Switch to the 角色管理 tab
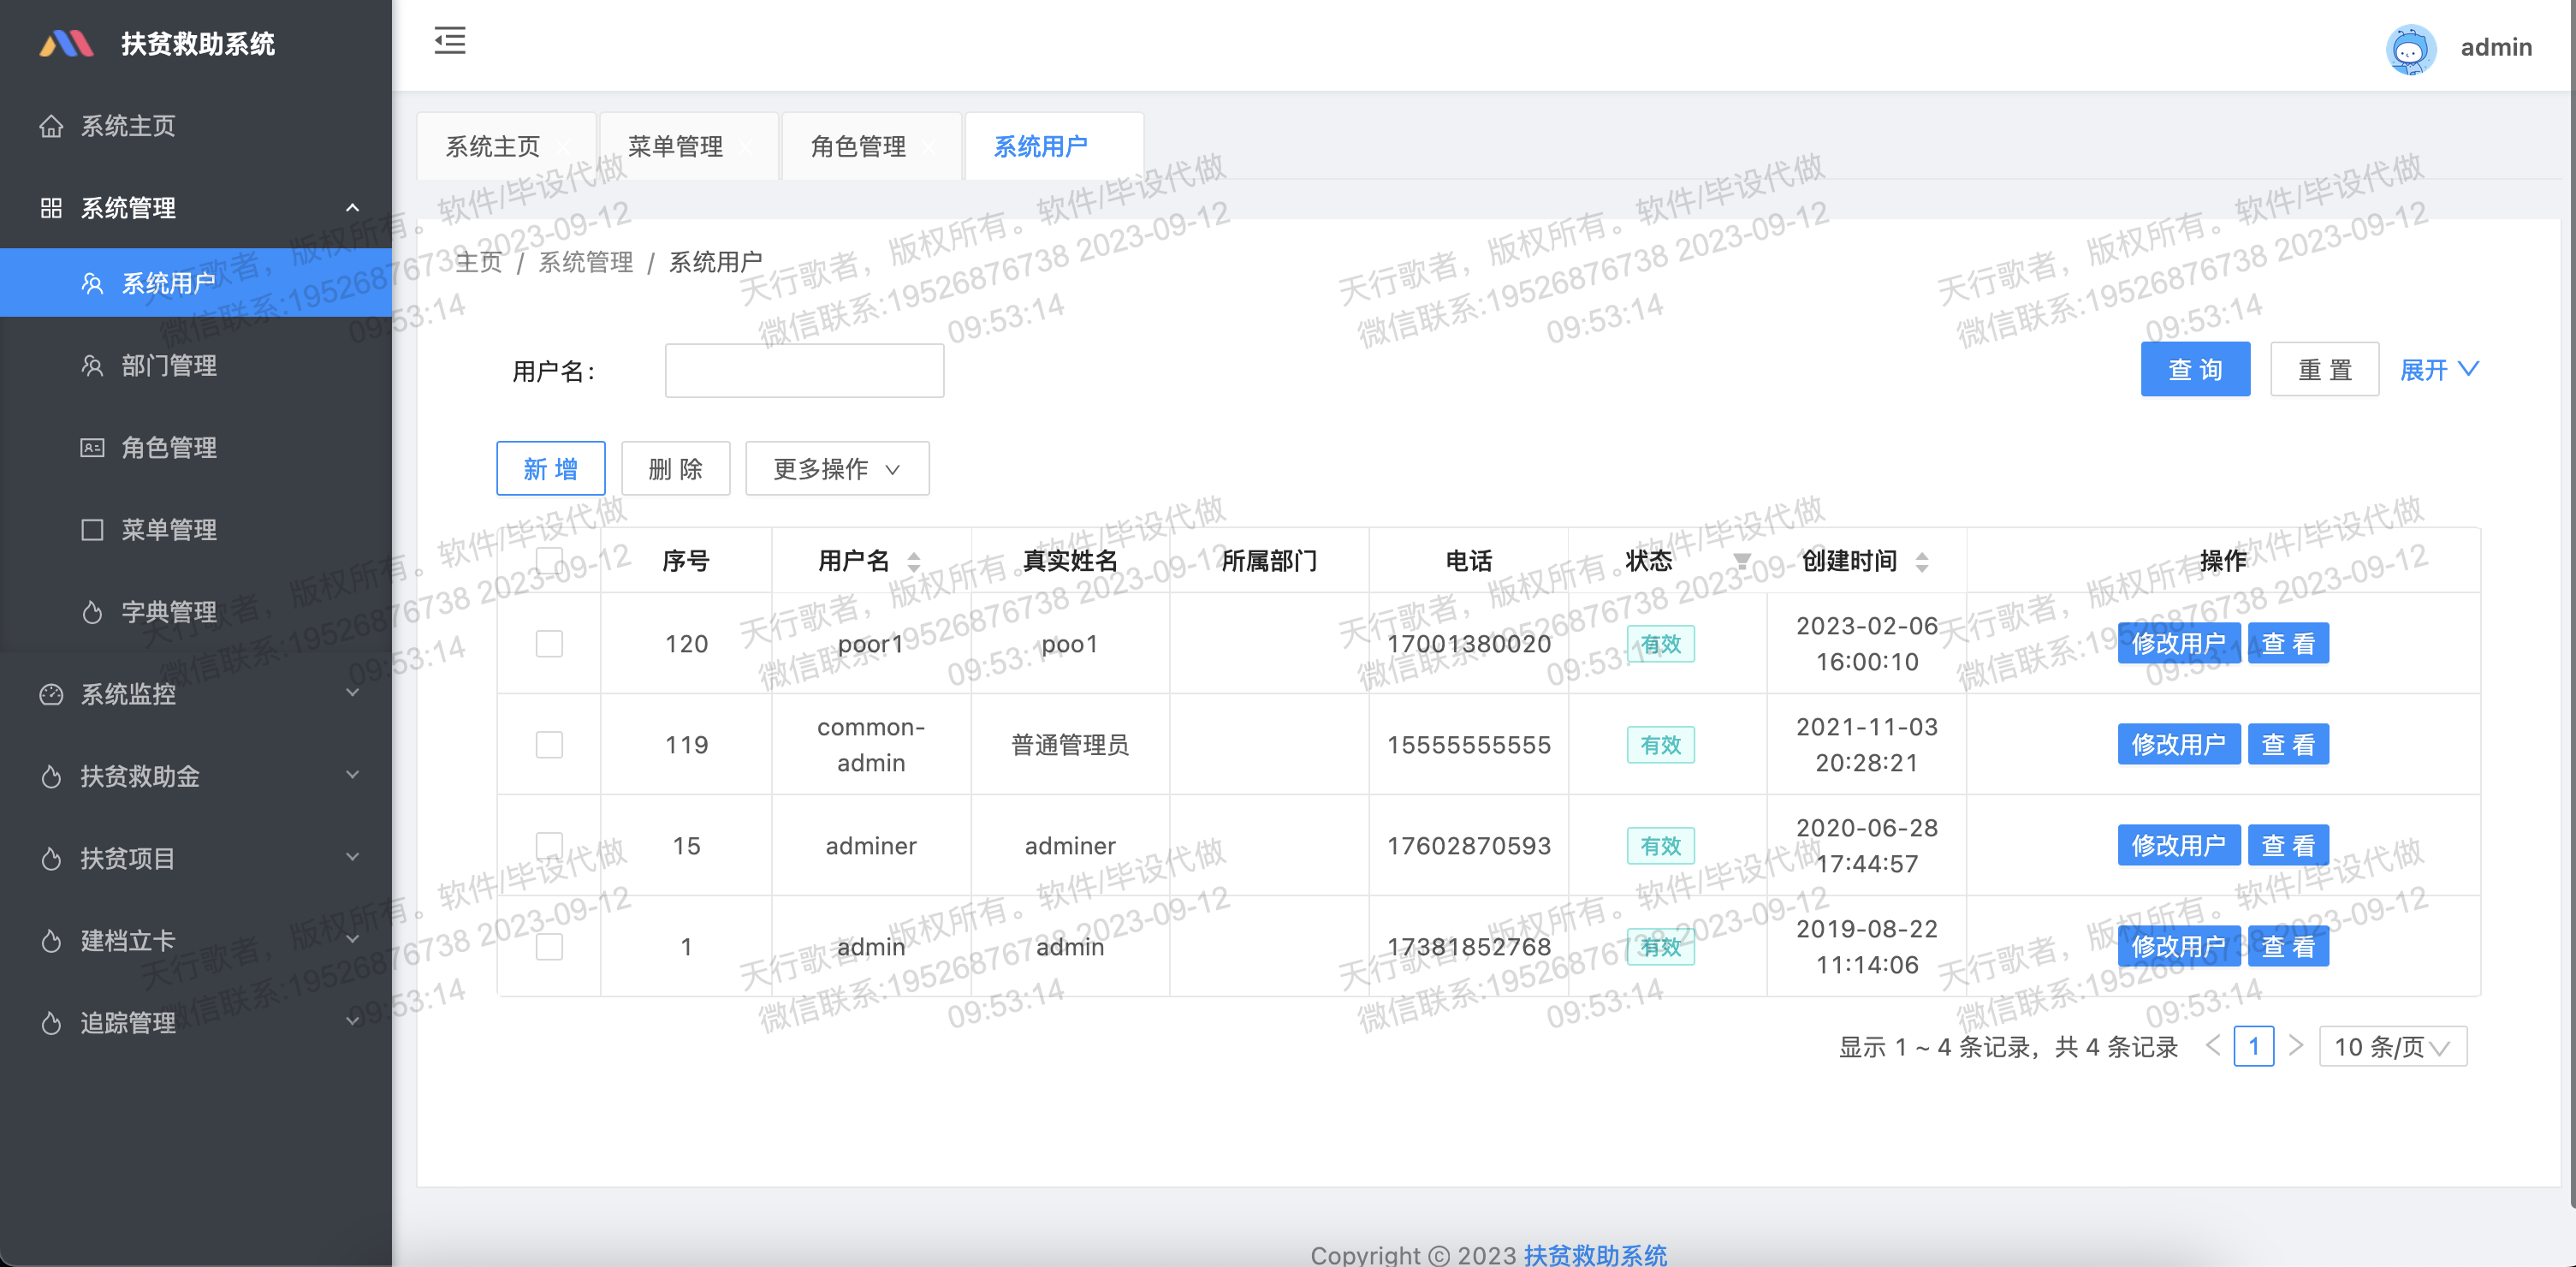Viewport: 2576px width, 1267px height. (858, 147)
